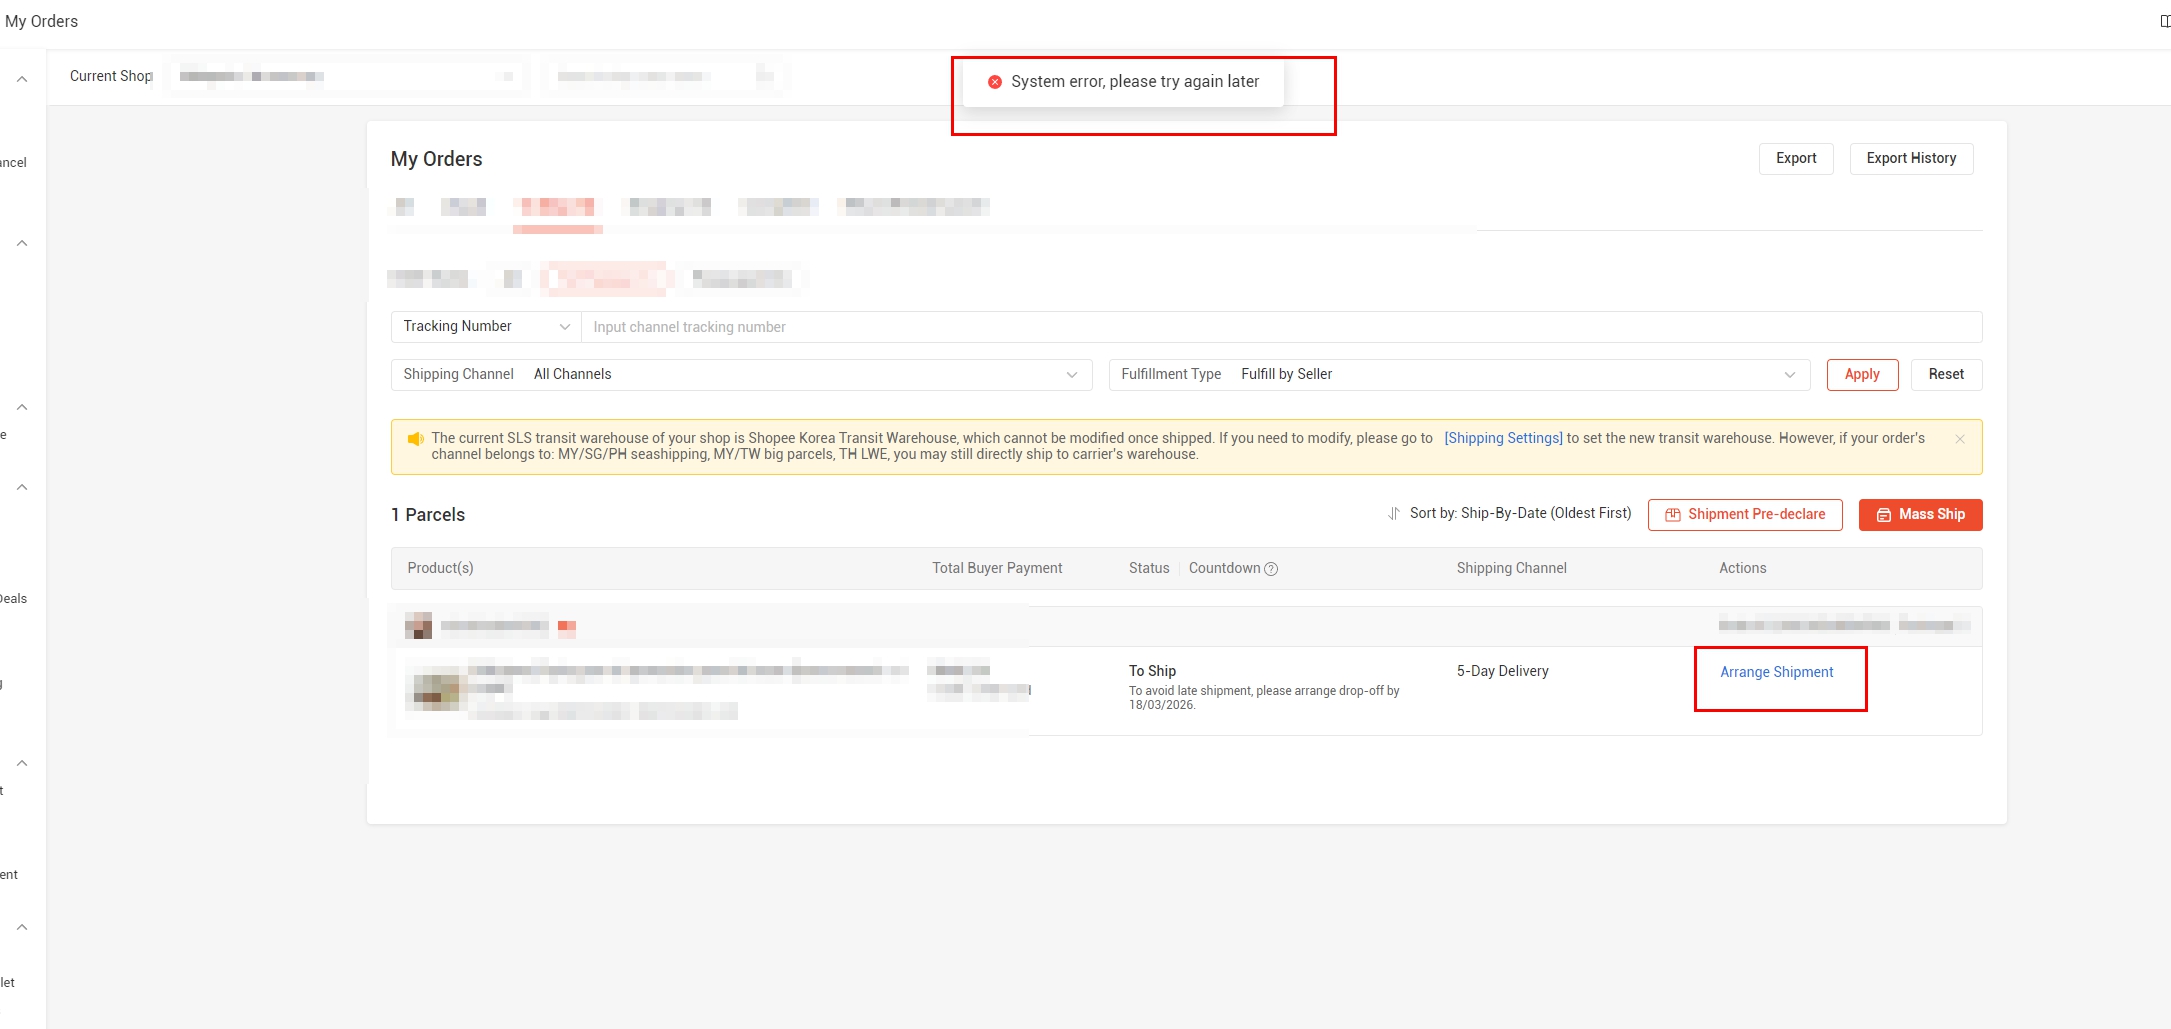Click the panel layout icon at top right
Viewport: 2171px width, 1029px height.
point(2164,21)
